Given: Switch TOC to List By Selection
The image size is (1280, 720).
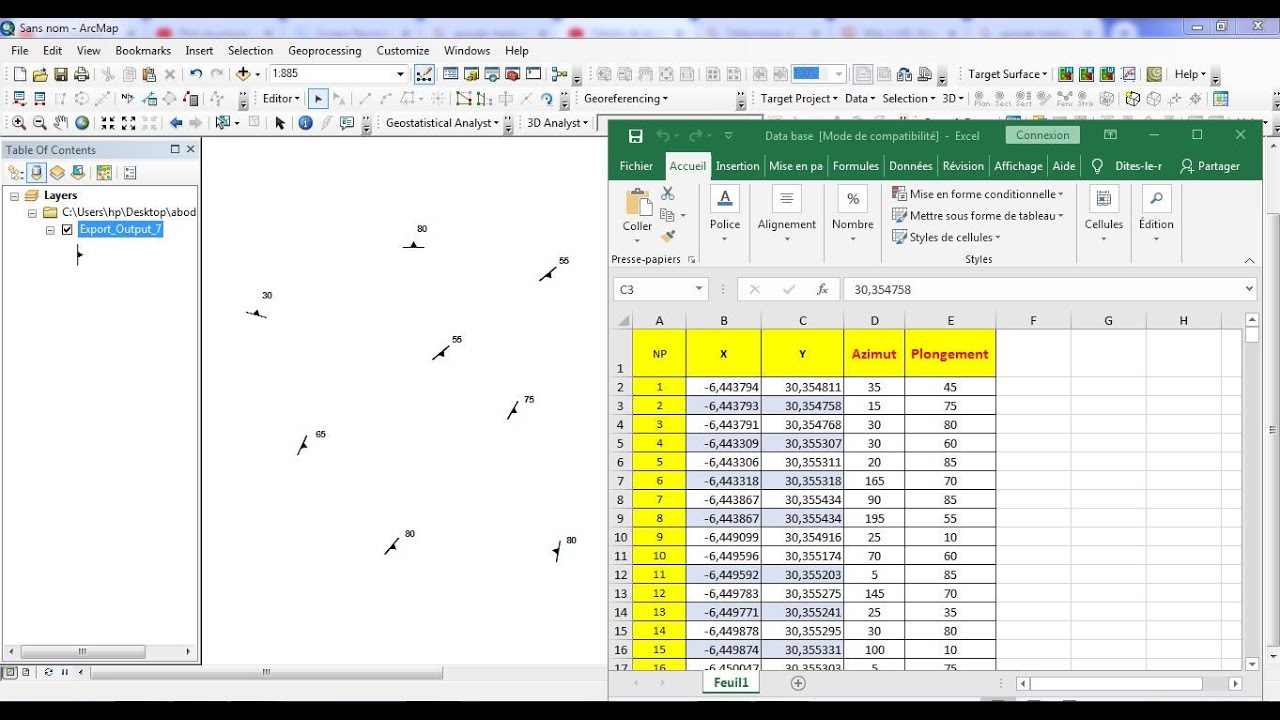Looking at the screenshot, I should pos(78,172).
